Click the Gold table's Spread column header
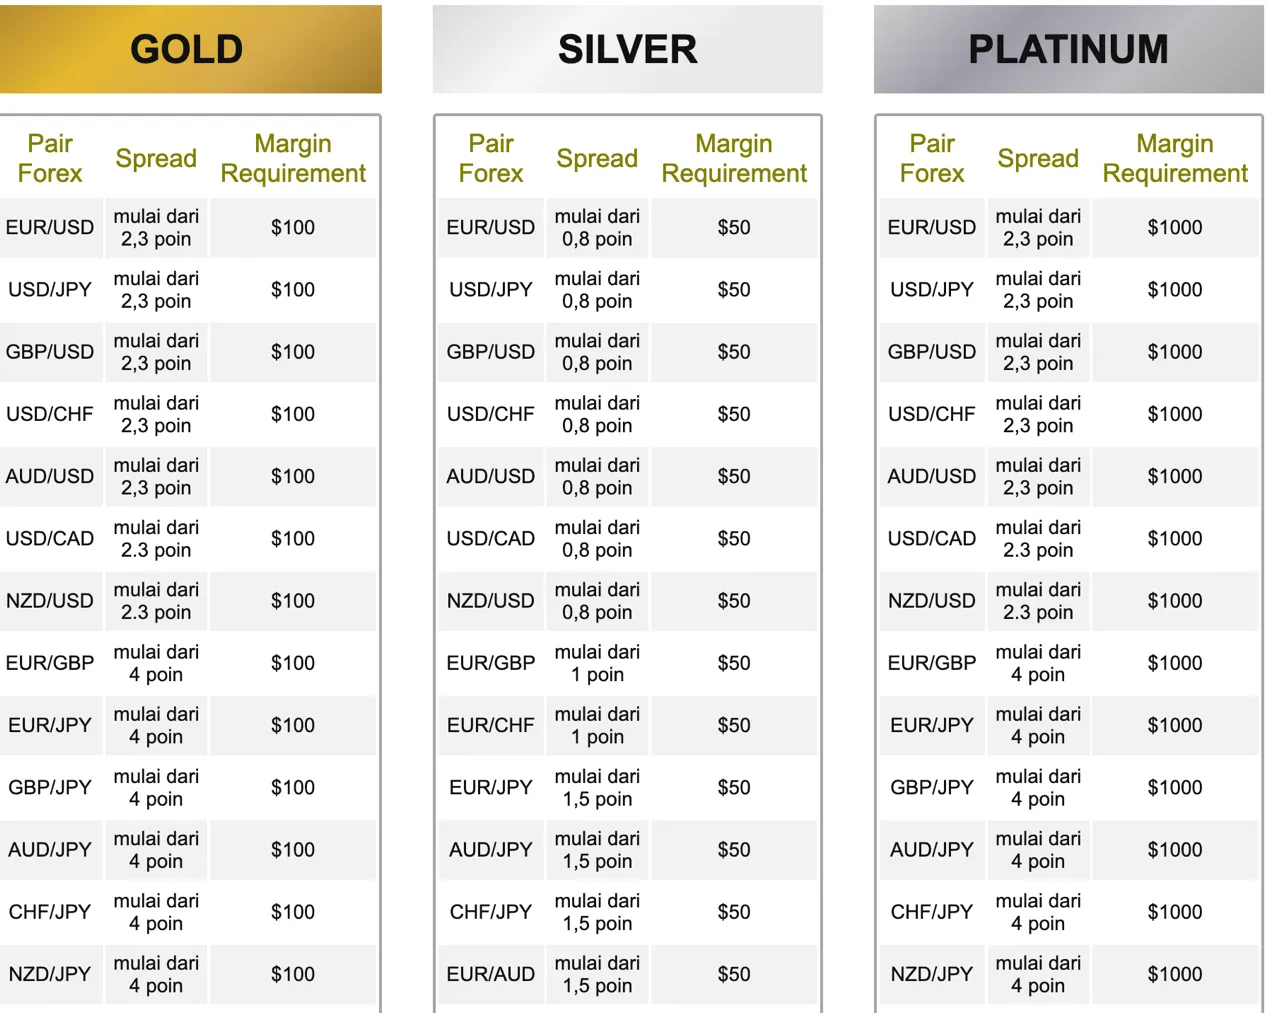Image resolution: width=1270 pixels, height=1013 pixels. 156,158
